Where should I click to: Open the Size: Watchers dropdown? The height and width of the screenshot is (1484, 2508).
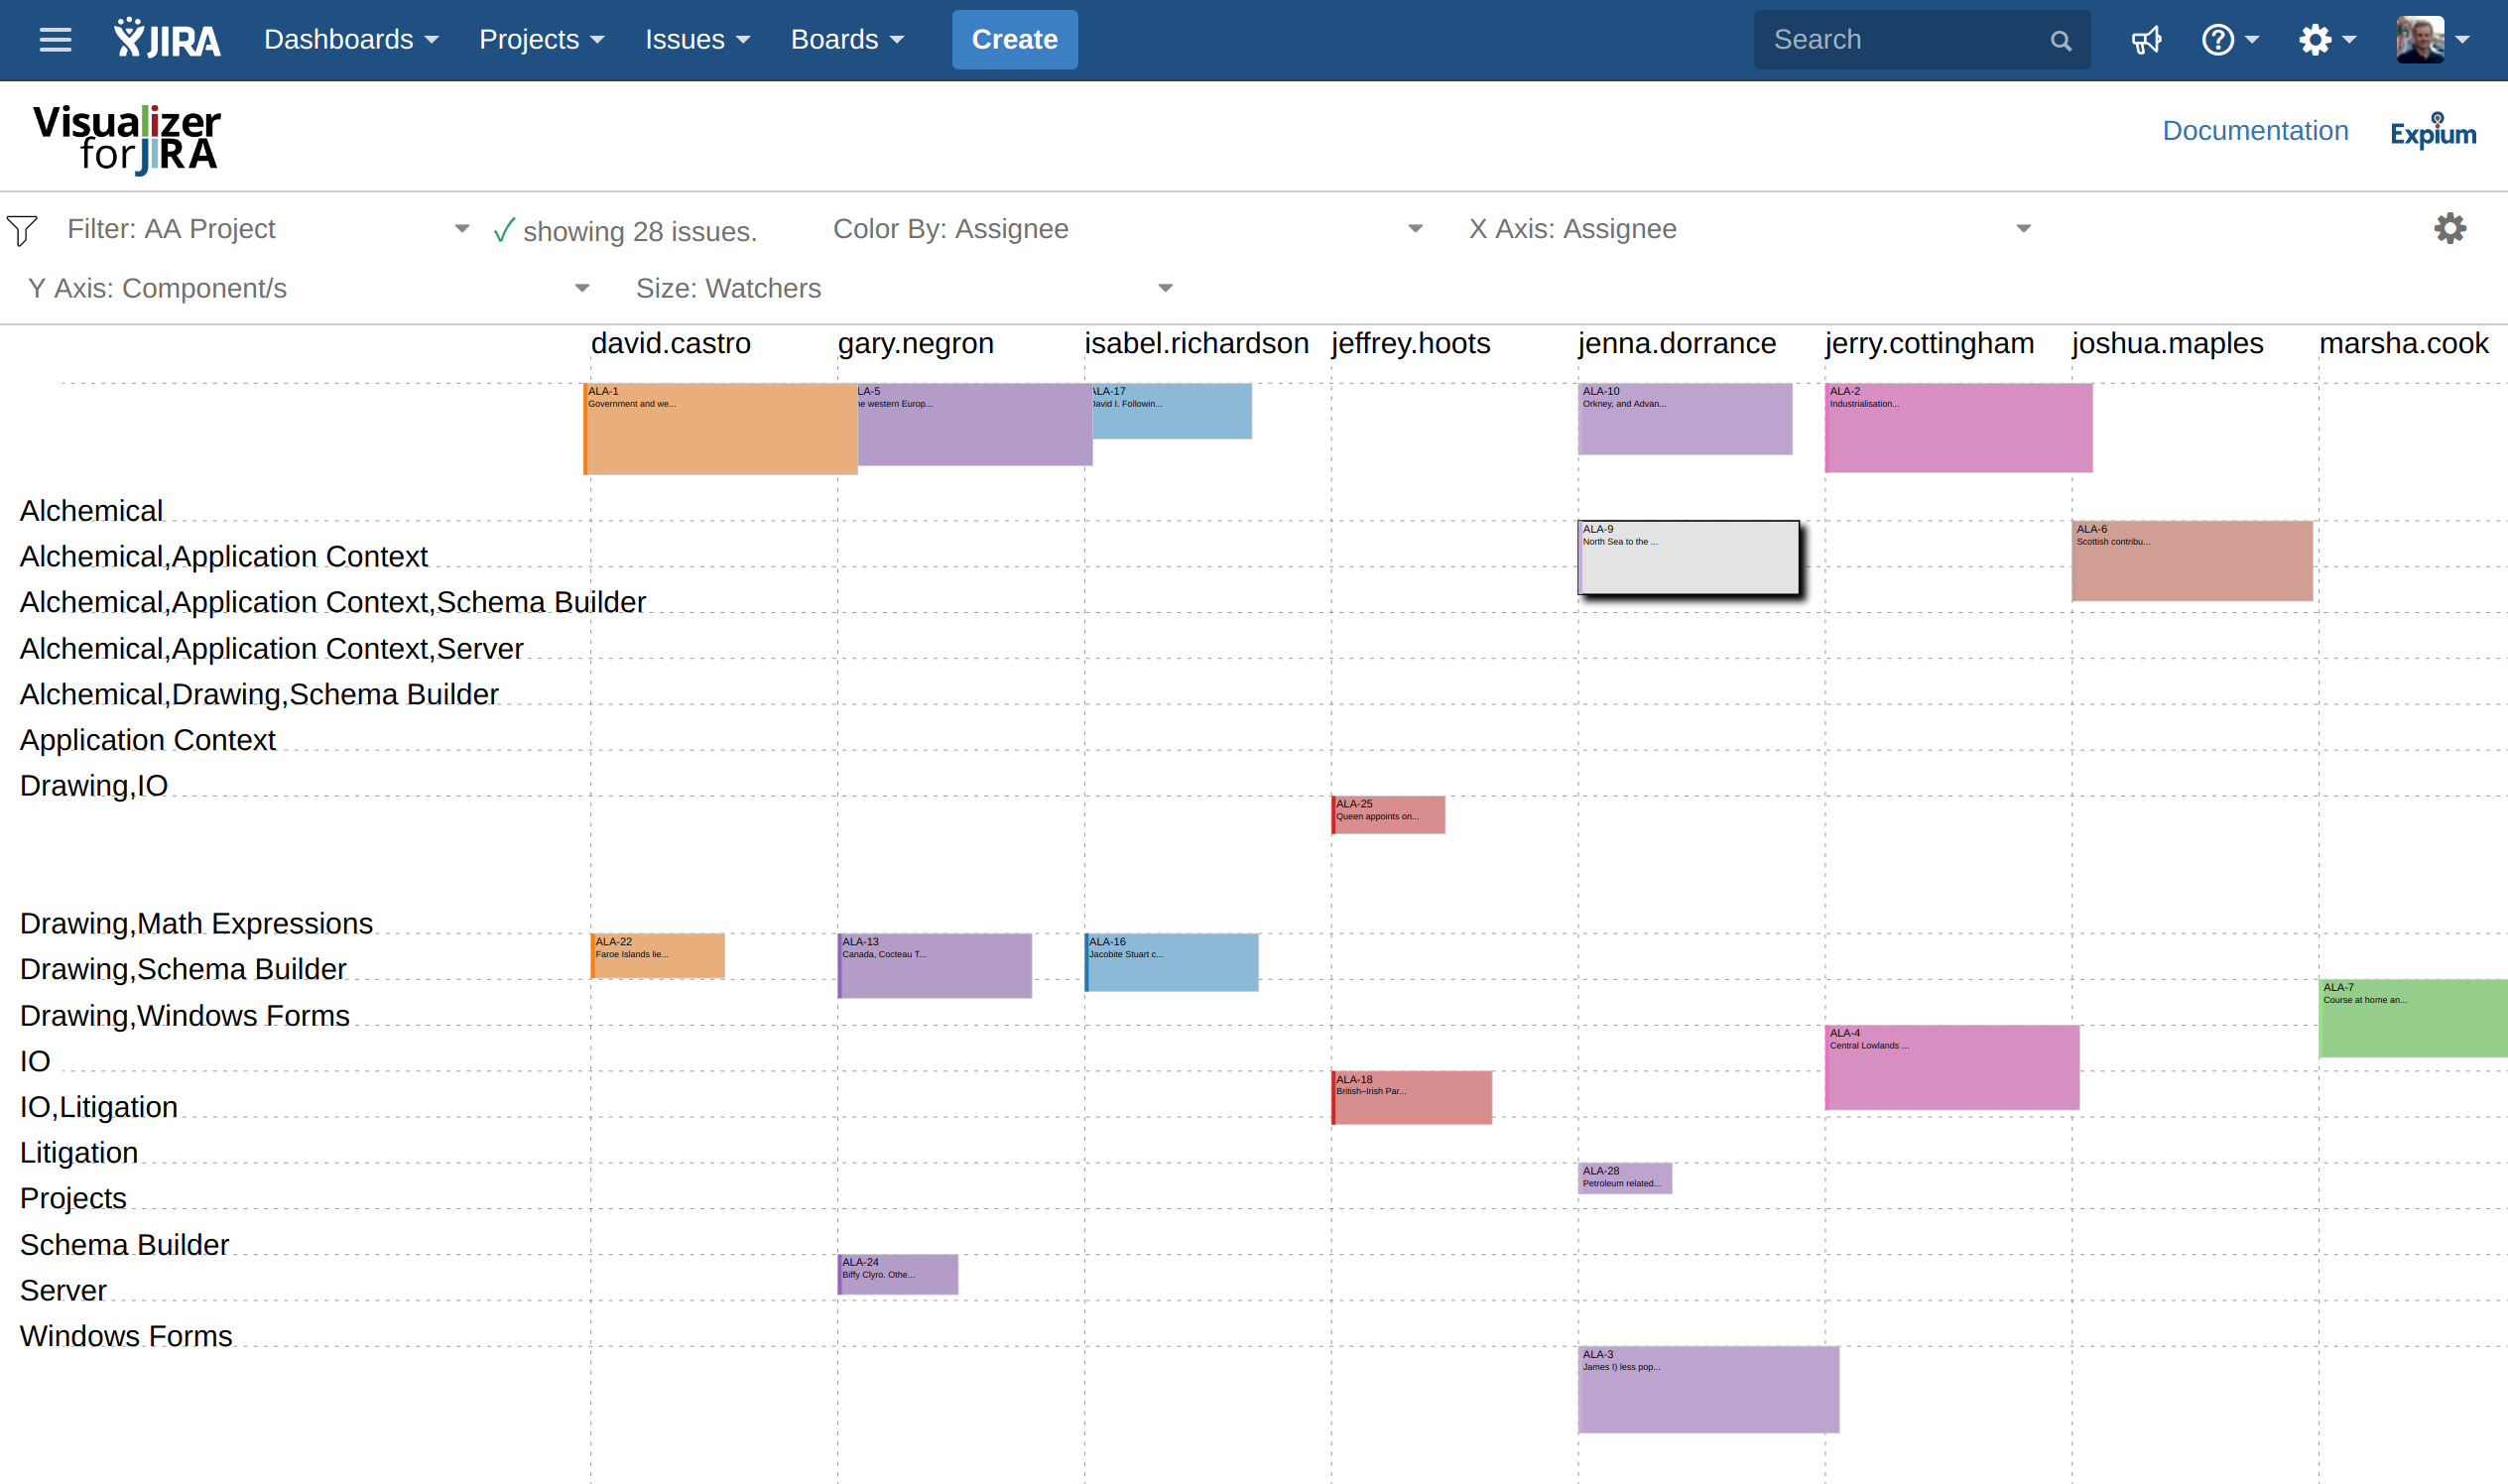click(x=1164, y=288)
